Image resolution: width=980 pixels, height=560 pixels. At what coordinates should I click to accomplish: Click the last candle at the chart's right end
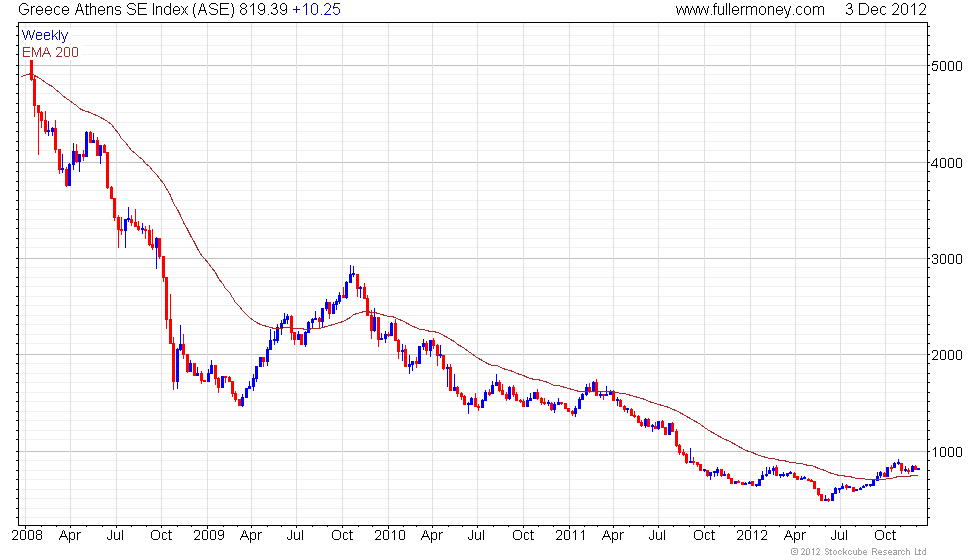(x=917, y=469)
